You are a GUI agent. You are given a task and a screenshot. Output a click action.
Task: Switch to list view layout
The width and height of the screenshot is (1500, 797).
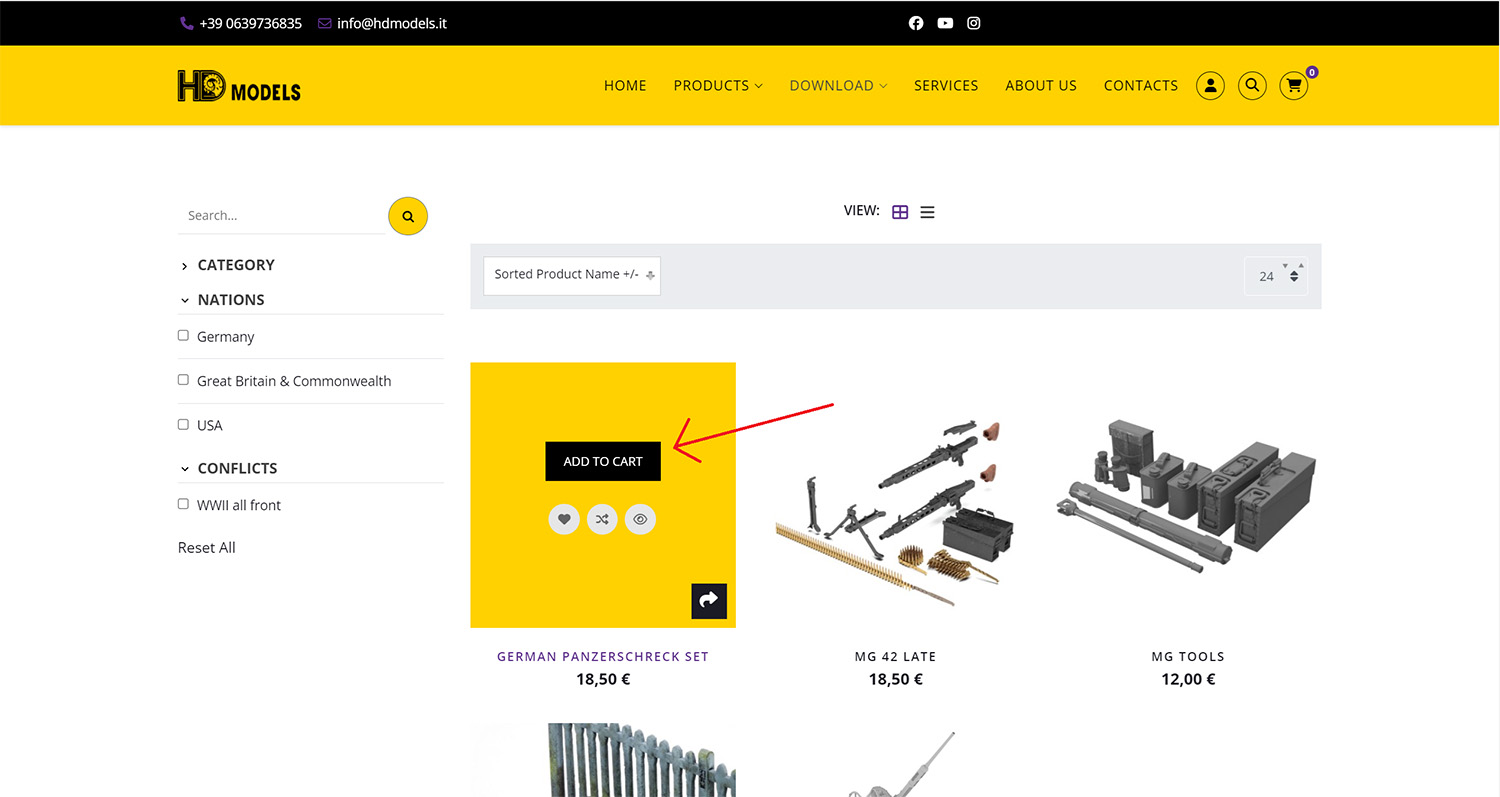928,212
